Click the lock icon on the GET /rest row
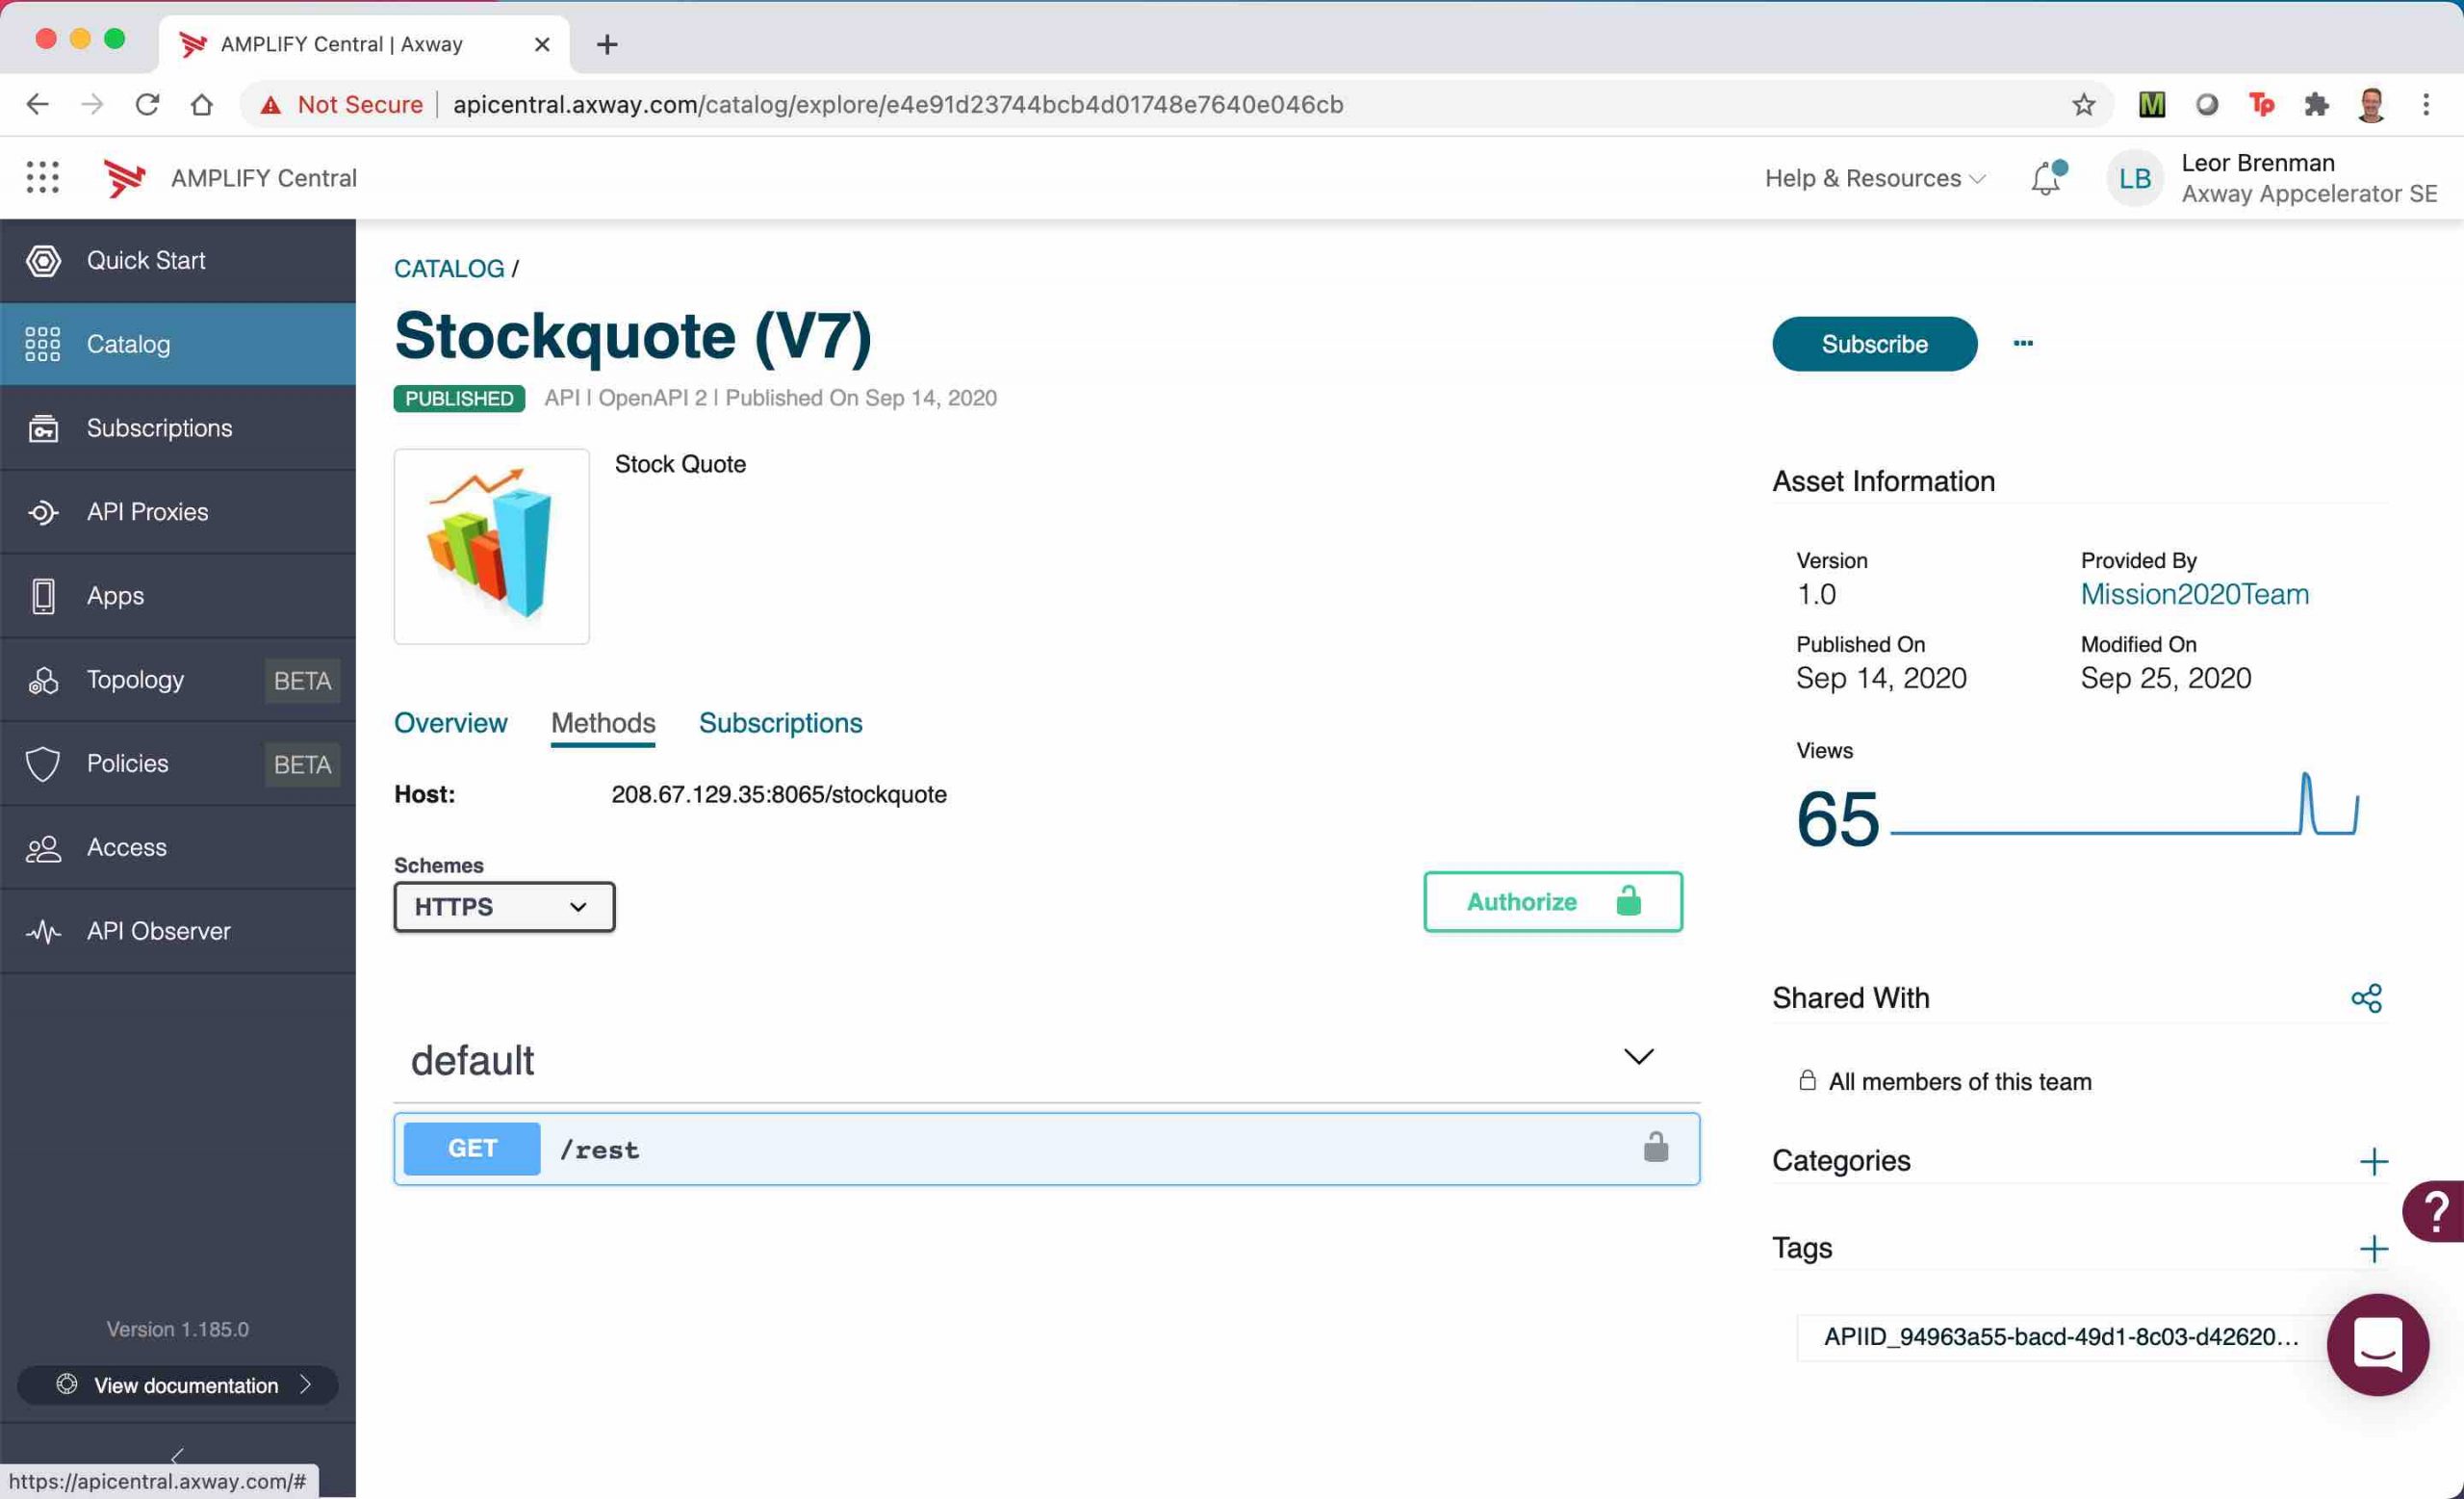The image size is (2464, 1499). tap(1655, 1147)
